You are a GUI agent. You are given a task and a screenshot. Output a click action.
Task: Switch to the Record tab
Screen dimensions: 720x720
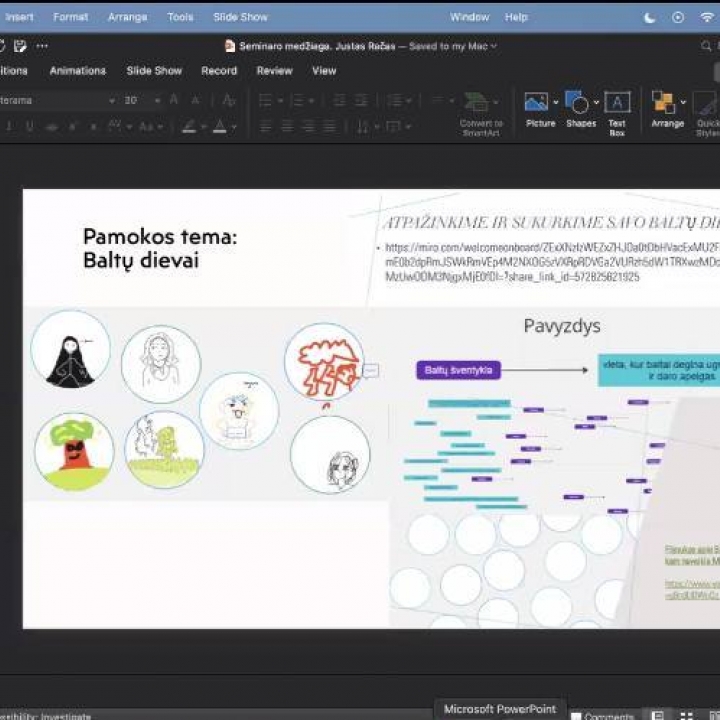tap(219, 71)
